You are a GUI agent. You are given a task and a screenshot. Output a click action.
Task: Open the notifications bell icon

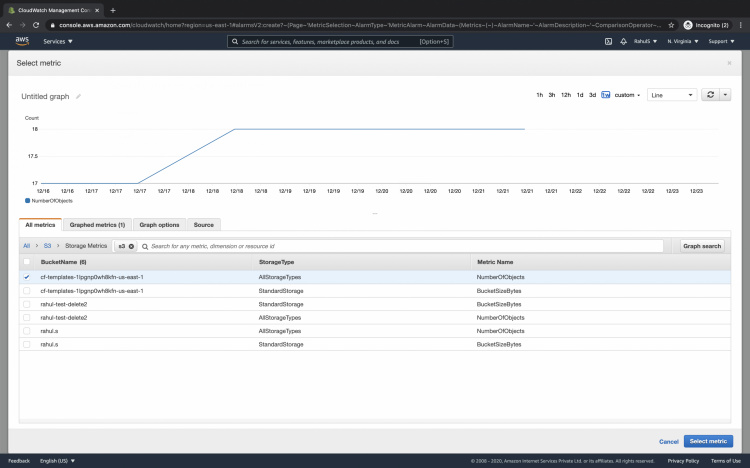[x=625, y=42]
